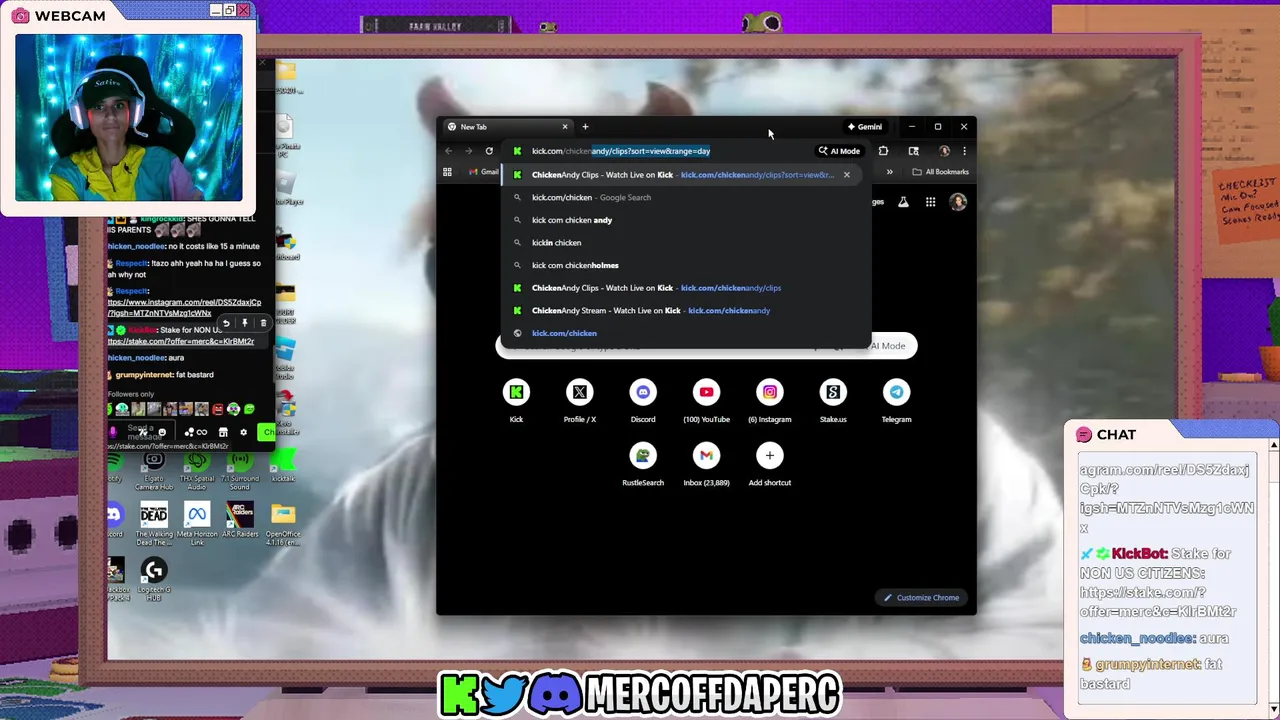Open Chrome's three-dot menu
Screen dimensions: 1280x720
coord(964,151)
